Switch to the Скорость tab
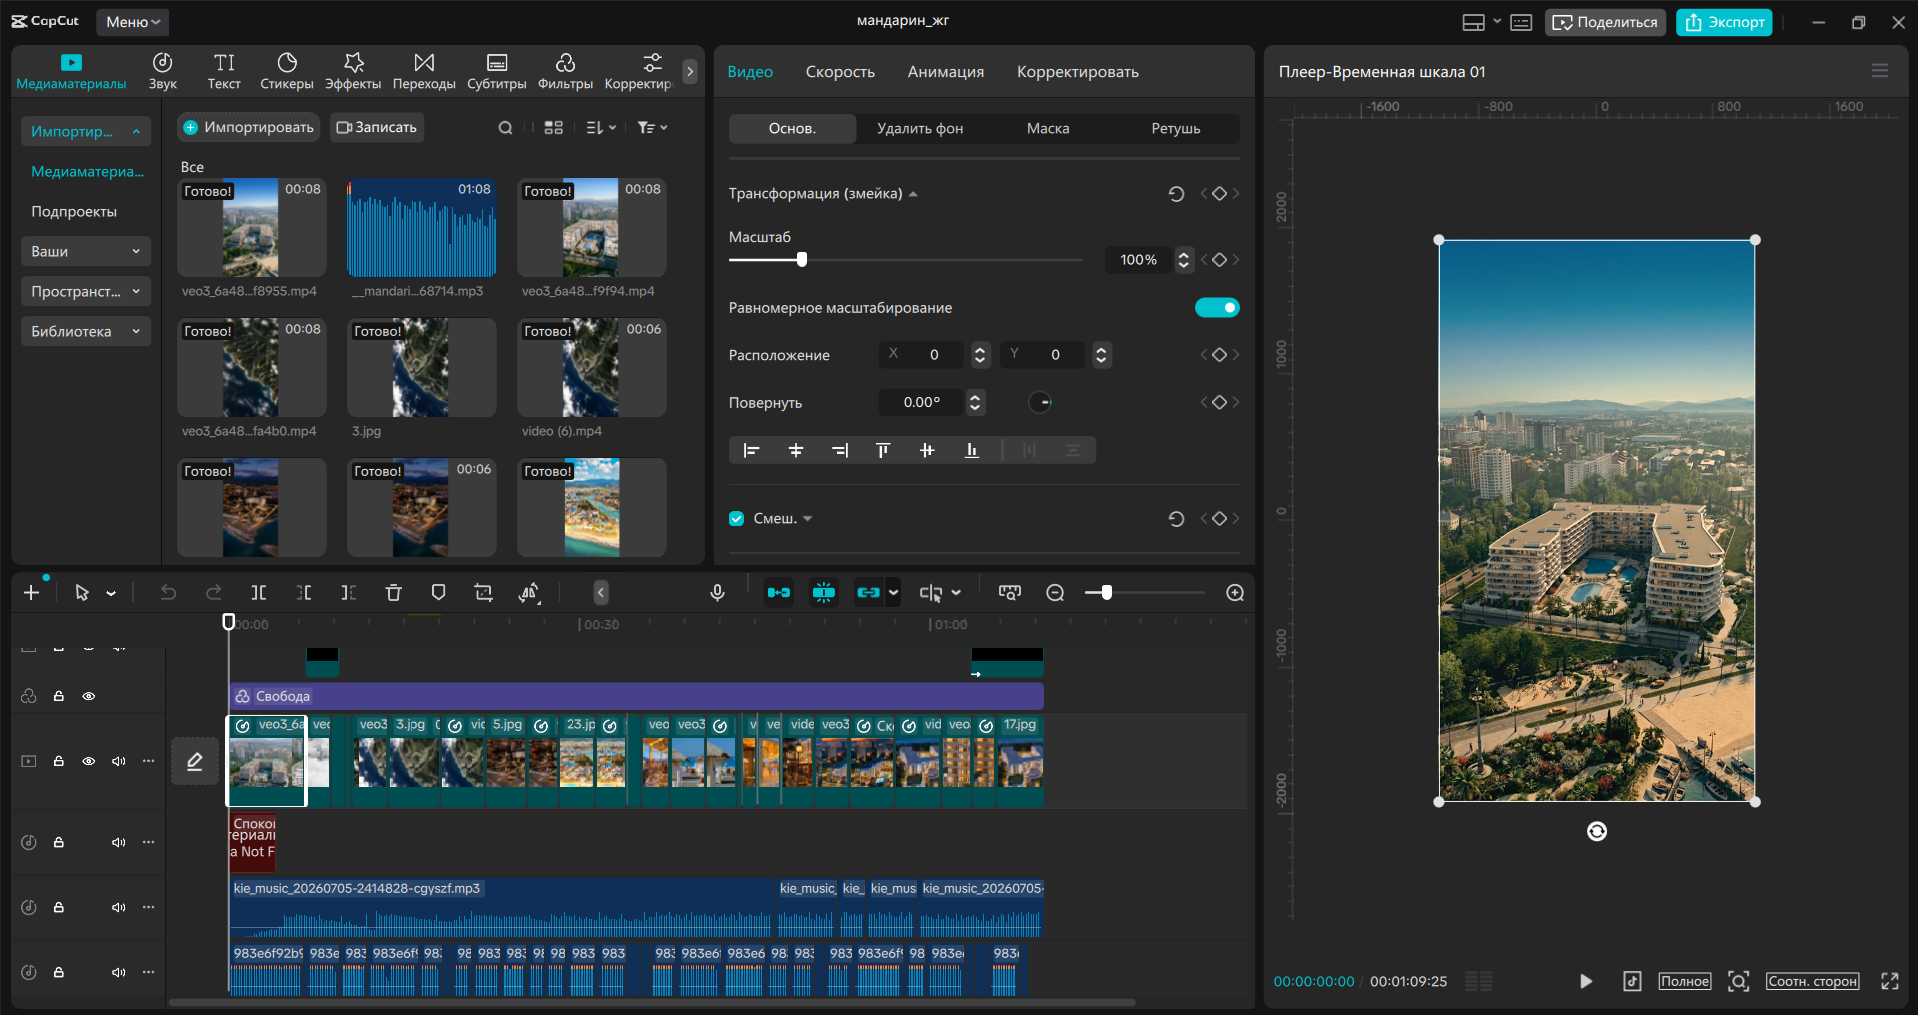The width and height of the screenshot is (1918, 1015). click(x=840, y=72)
